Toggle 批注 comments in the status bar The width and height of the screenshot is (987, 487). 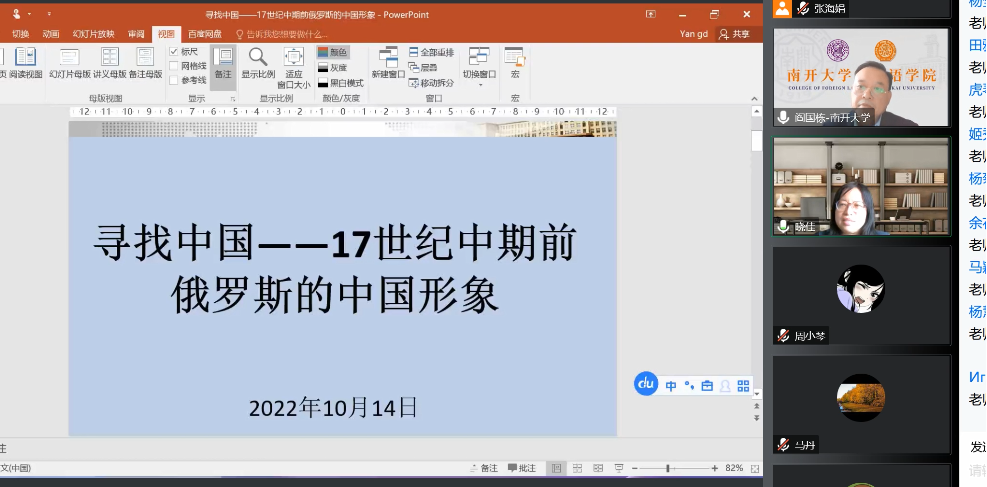[521, 468]
